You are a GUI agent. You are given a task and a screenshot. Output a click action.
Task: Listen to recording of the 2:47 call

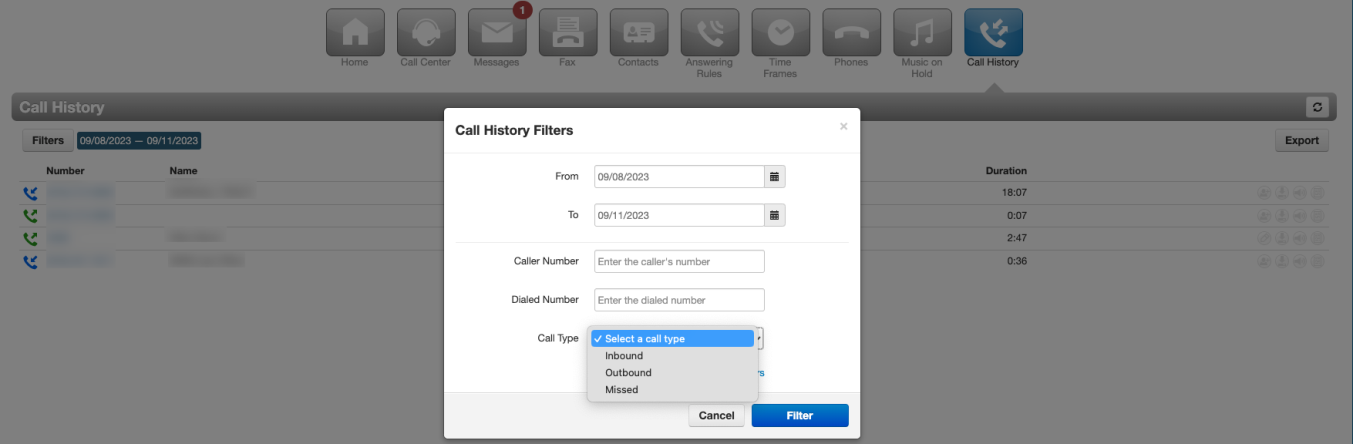coord(1300,238)
